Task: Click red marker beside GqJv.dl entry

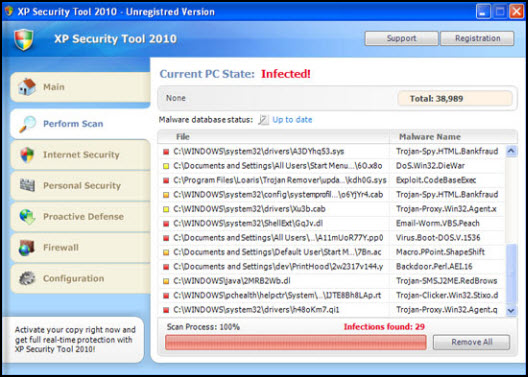Action: click(166, 224)
